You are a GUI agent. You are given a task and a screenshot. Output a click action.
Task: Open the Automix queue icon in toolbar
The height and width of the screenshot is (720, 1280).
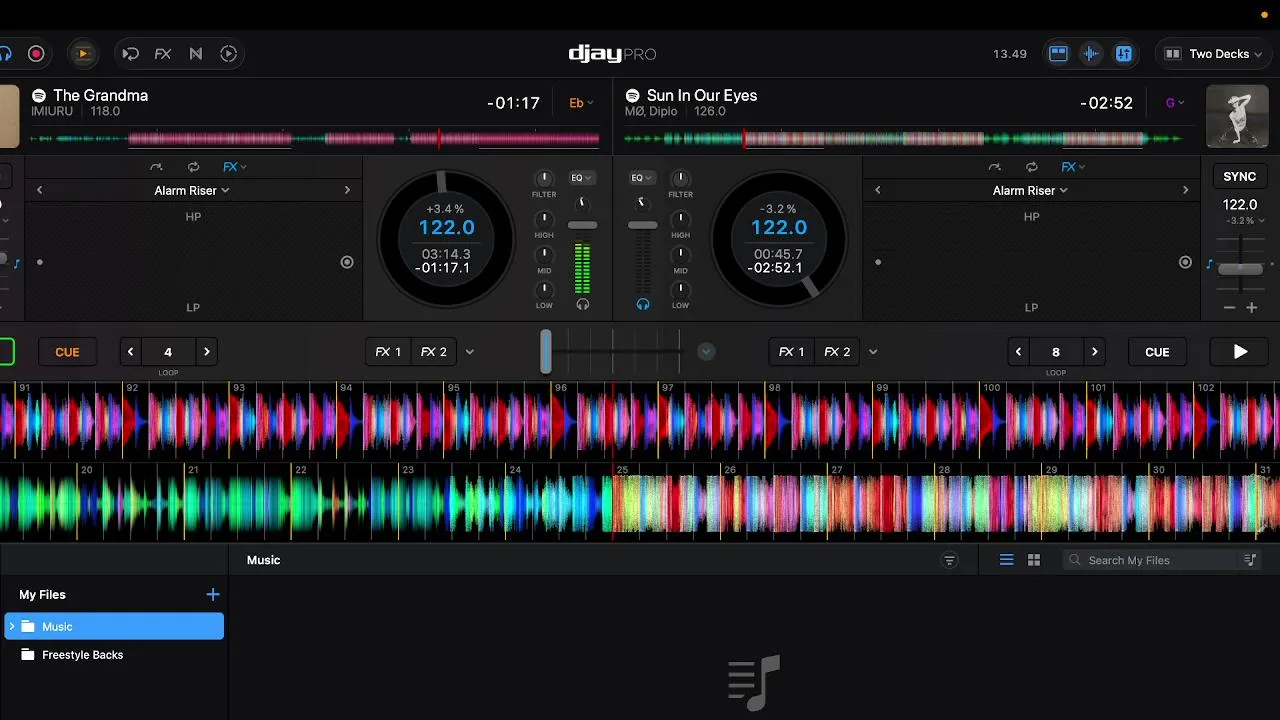coord(83,54)
